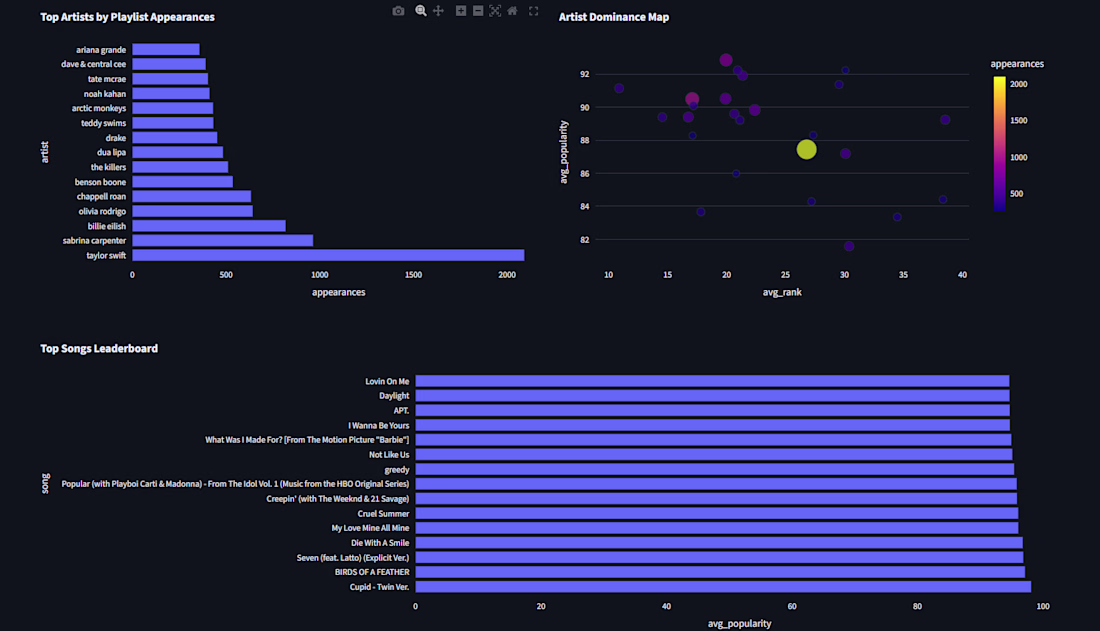Open the artists chart in fullscreen
Image resolution: width=1100 pixels, height=631 pixels.
click(x=534, y=11)
